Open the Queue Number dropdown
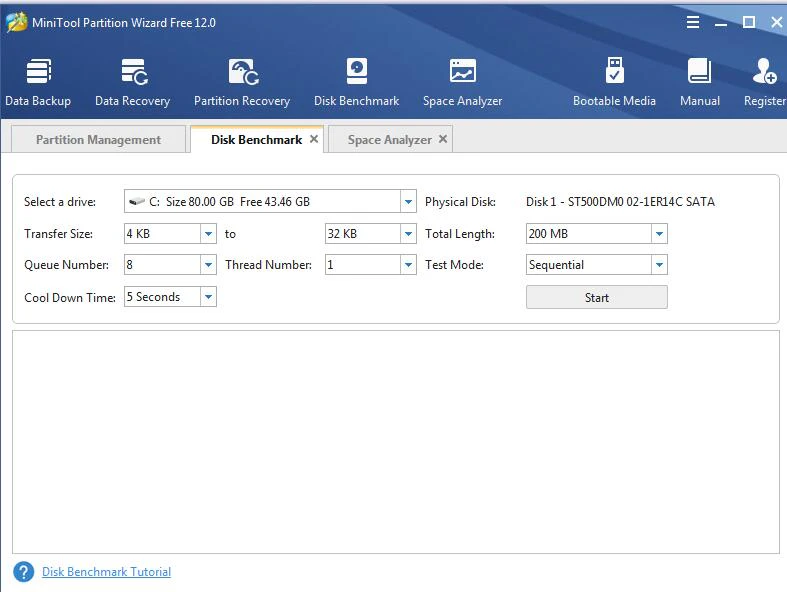The width and height of the screenshot is (787, 592). [208, 265]
